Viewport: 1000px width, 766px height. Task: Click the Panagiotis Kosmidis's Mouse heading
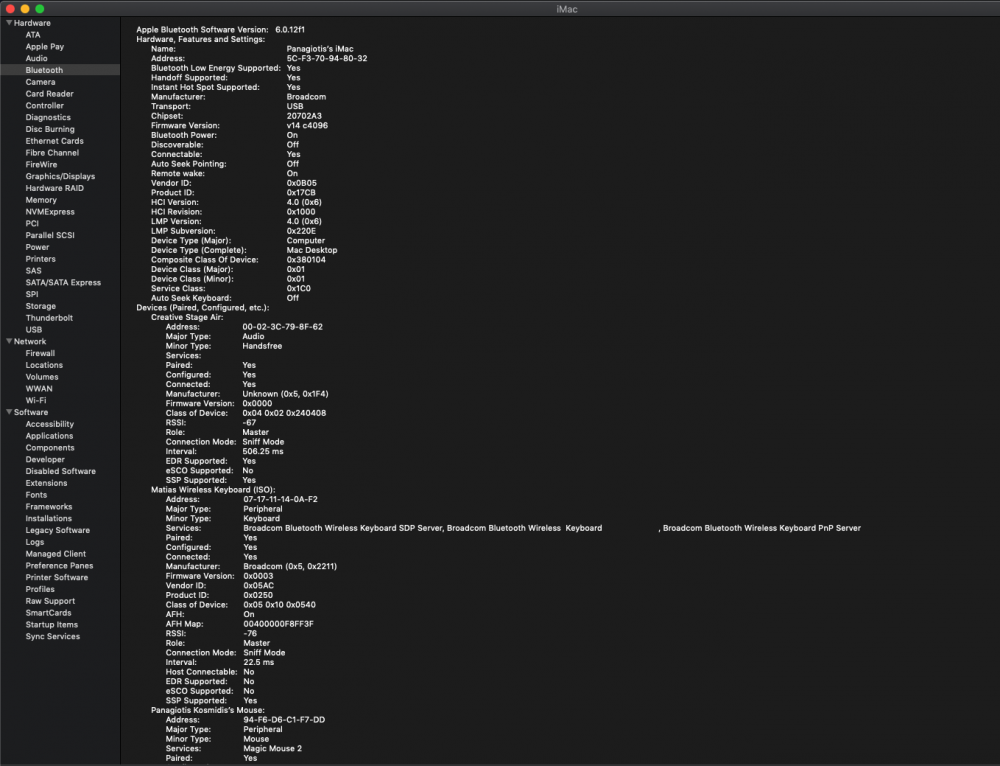click(207, 710)
